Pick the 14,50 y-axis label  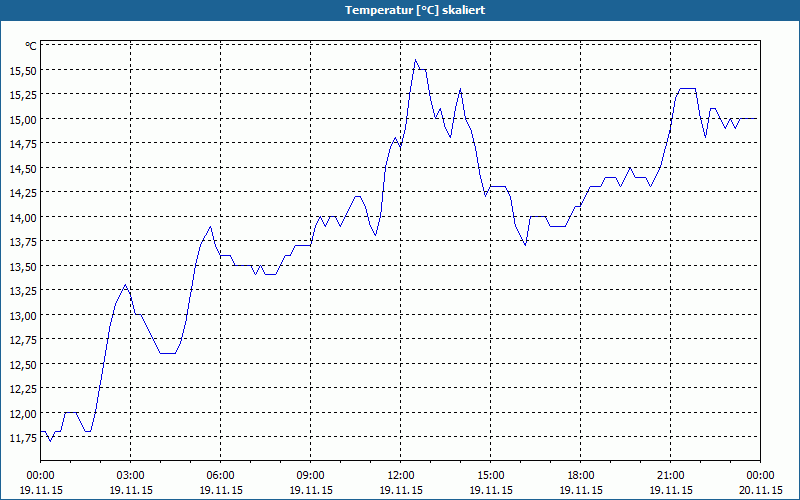[23, 169]
